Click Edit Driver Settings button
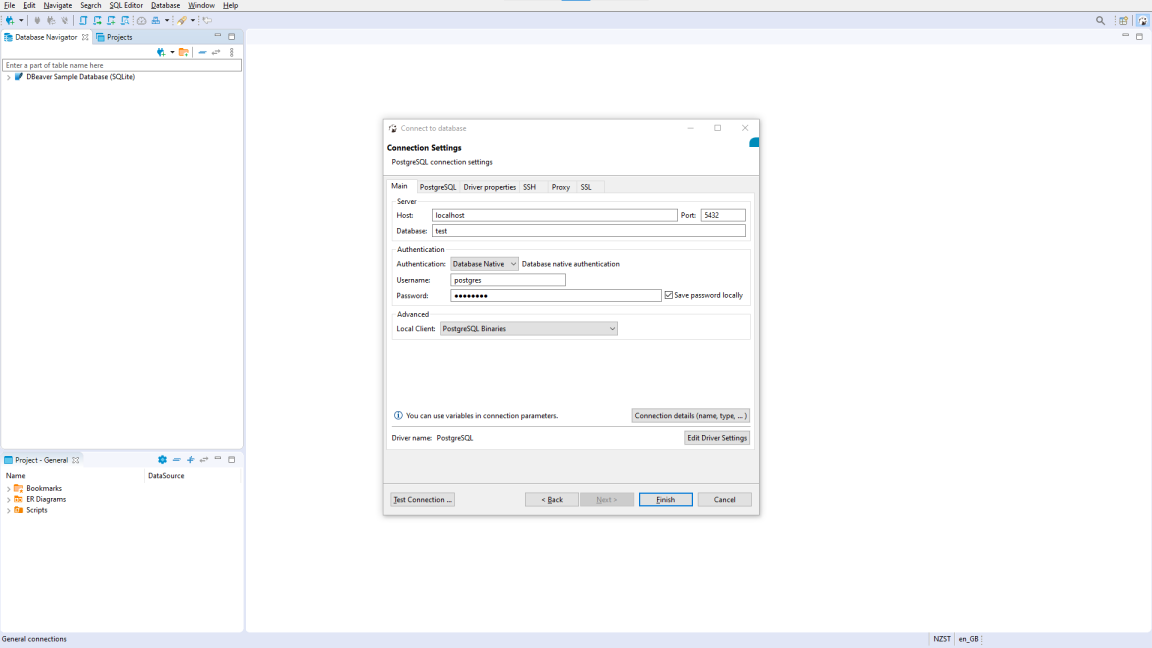Image resolution: width=1152 pixels, height=648 pixels. coord(717,438)
